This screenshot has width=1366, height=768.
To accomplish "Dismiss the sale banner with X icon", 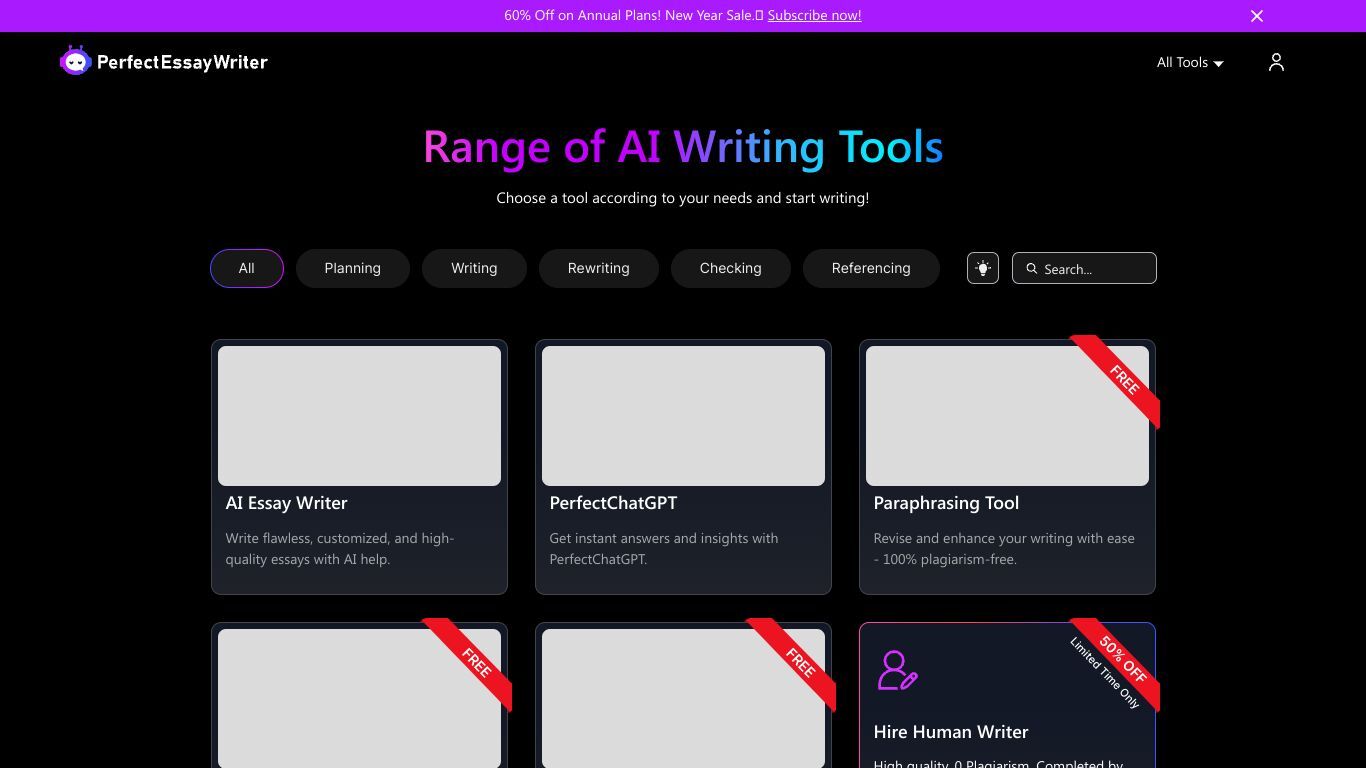I will [1257, 16].
